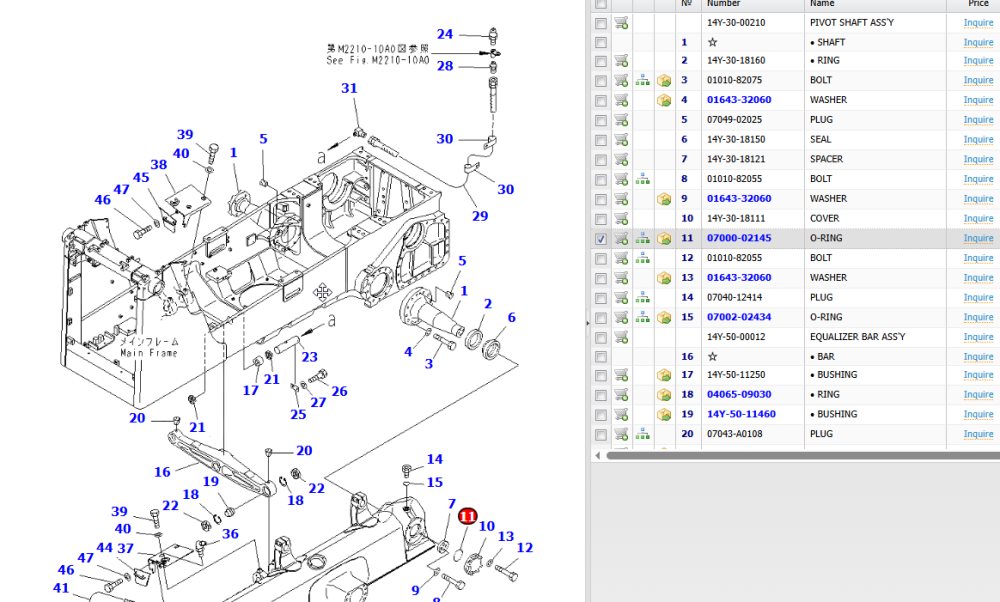Tick the EQUALIZER BAR ASS'Y checkbox
Image resolution: width=1000 pixels, height=602 pixels.
pyautogui.click(x=601, y=337)
